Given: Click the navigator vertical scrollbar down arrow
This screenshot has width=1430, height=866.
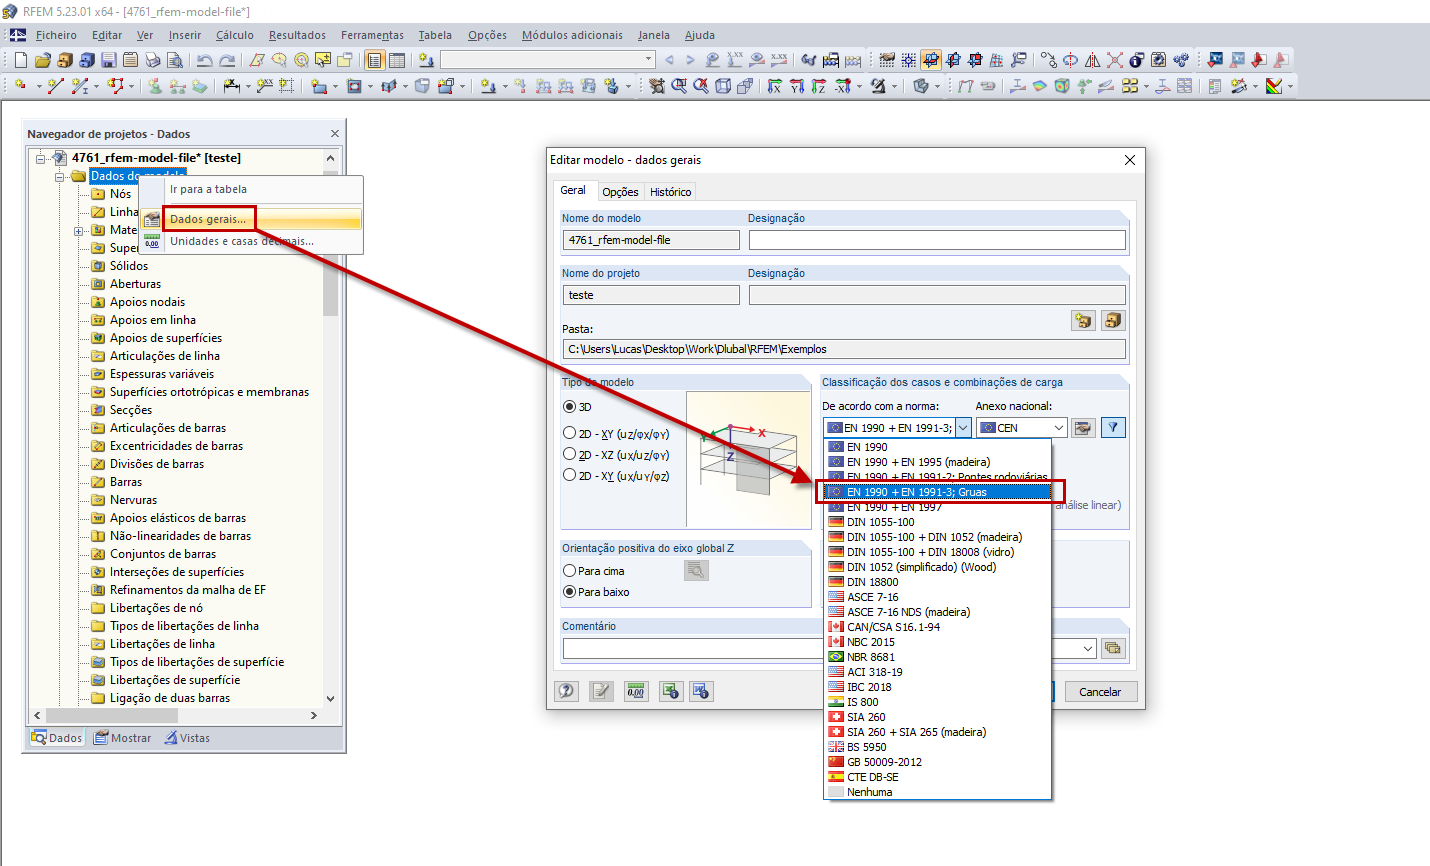Looking at the screenshot, I should click(331, 699).
